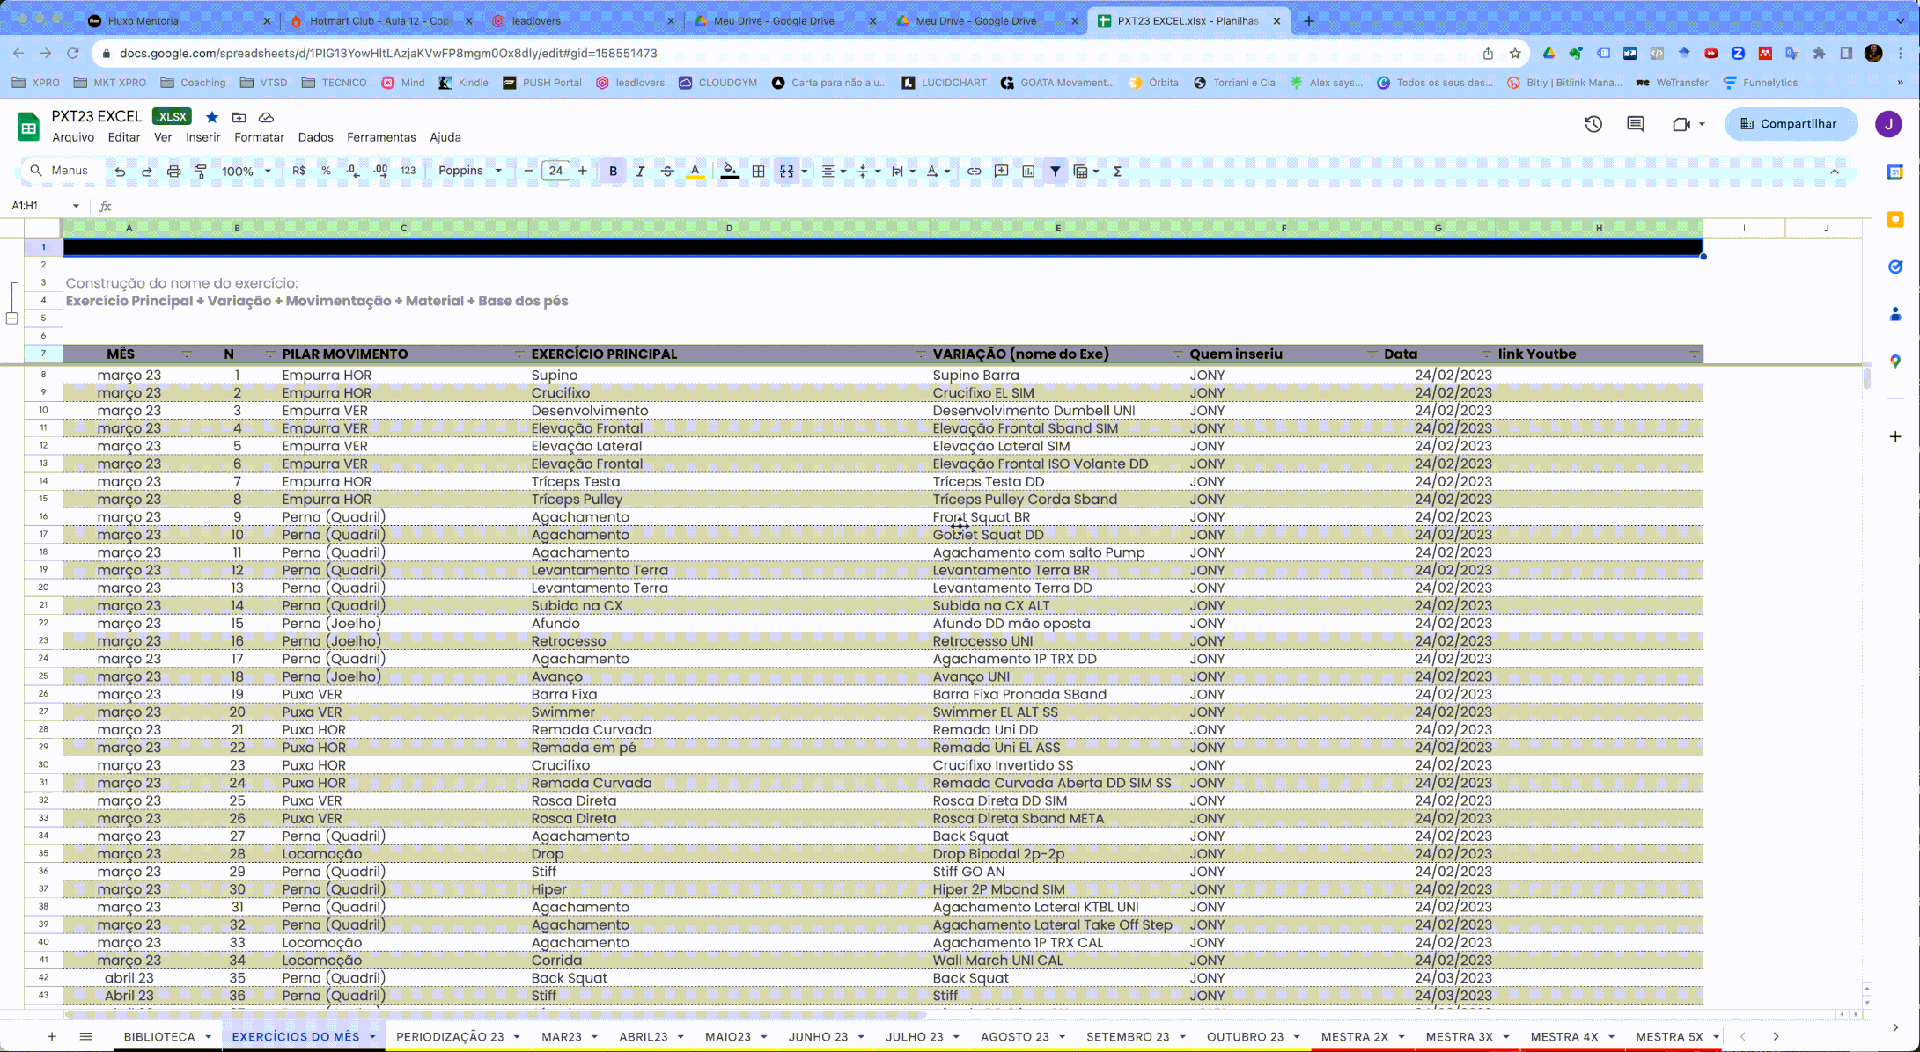
Task: Click the functions sigma icon
Action: point(1118,171)
